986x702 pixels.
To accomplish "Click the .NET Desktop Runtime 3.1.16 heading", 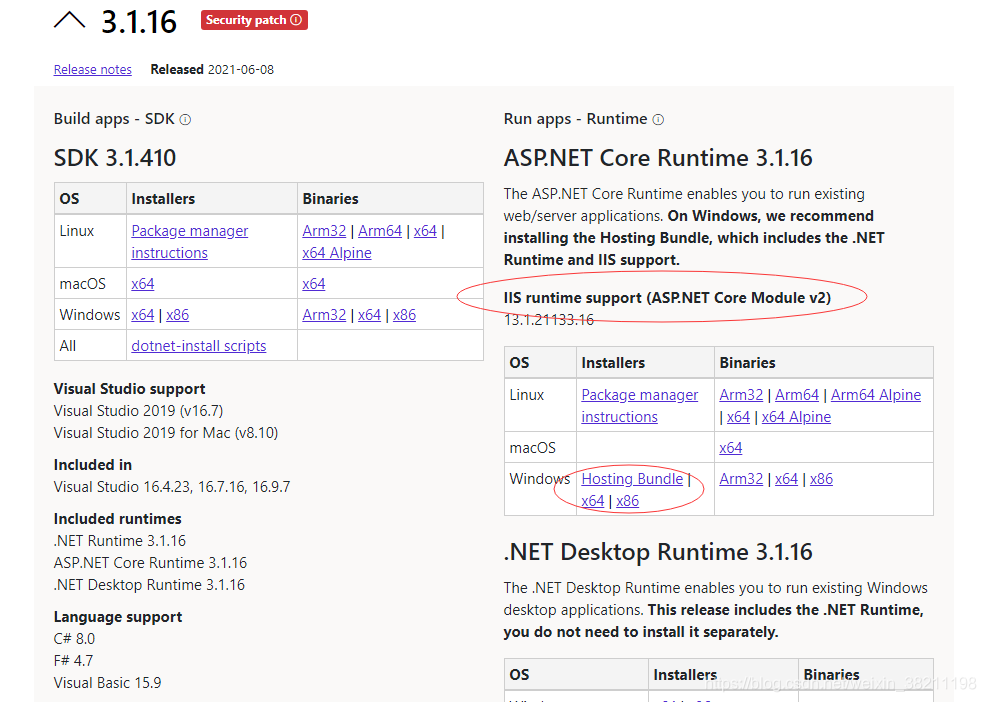I will point(658,552).
